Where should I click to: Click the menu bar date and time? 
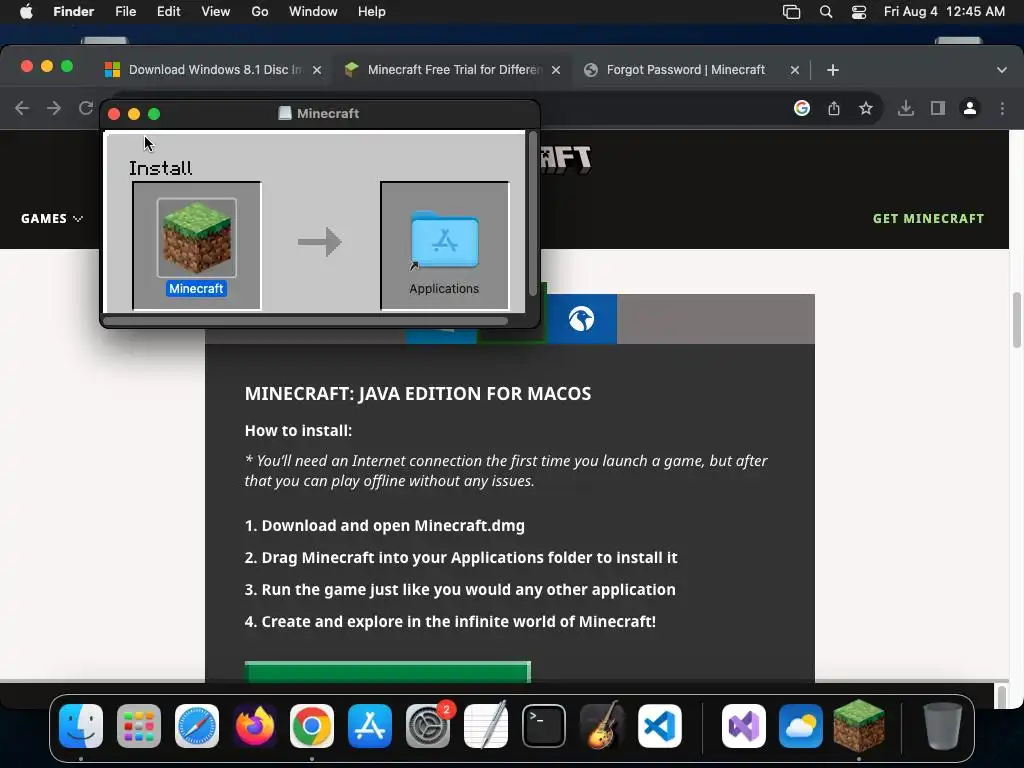coord(944,12)
